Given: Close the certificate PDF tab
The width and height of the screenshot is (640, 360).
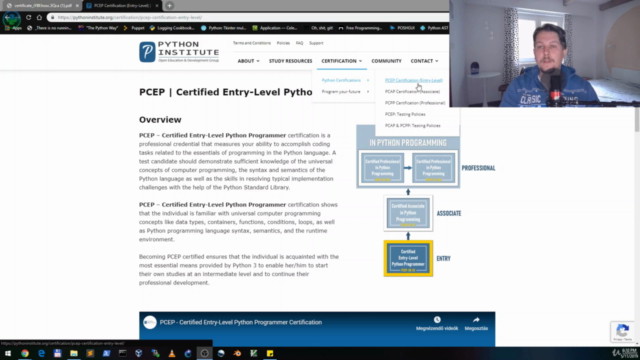Looking at the screenshot, I should [x=77, y=6].
